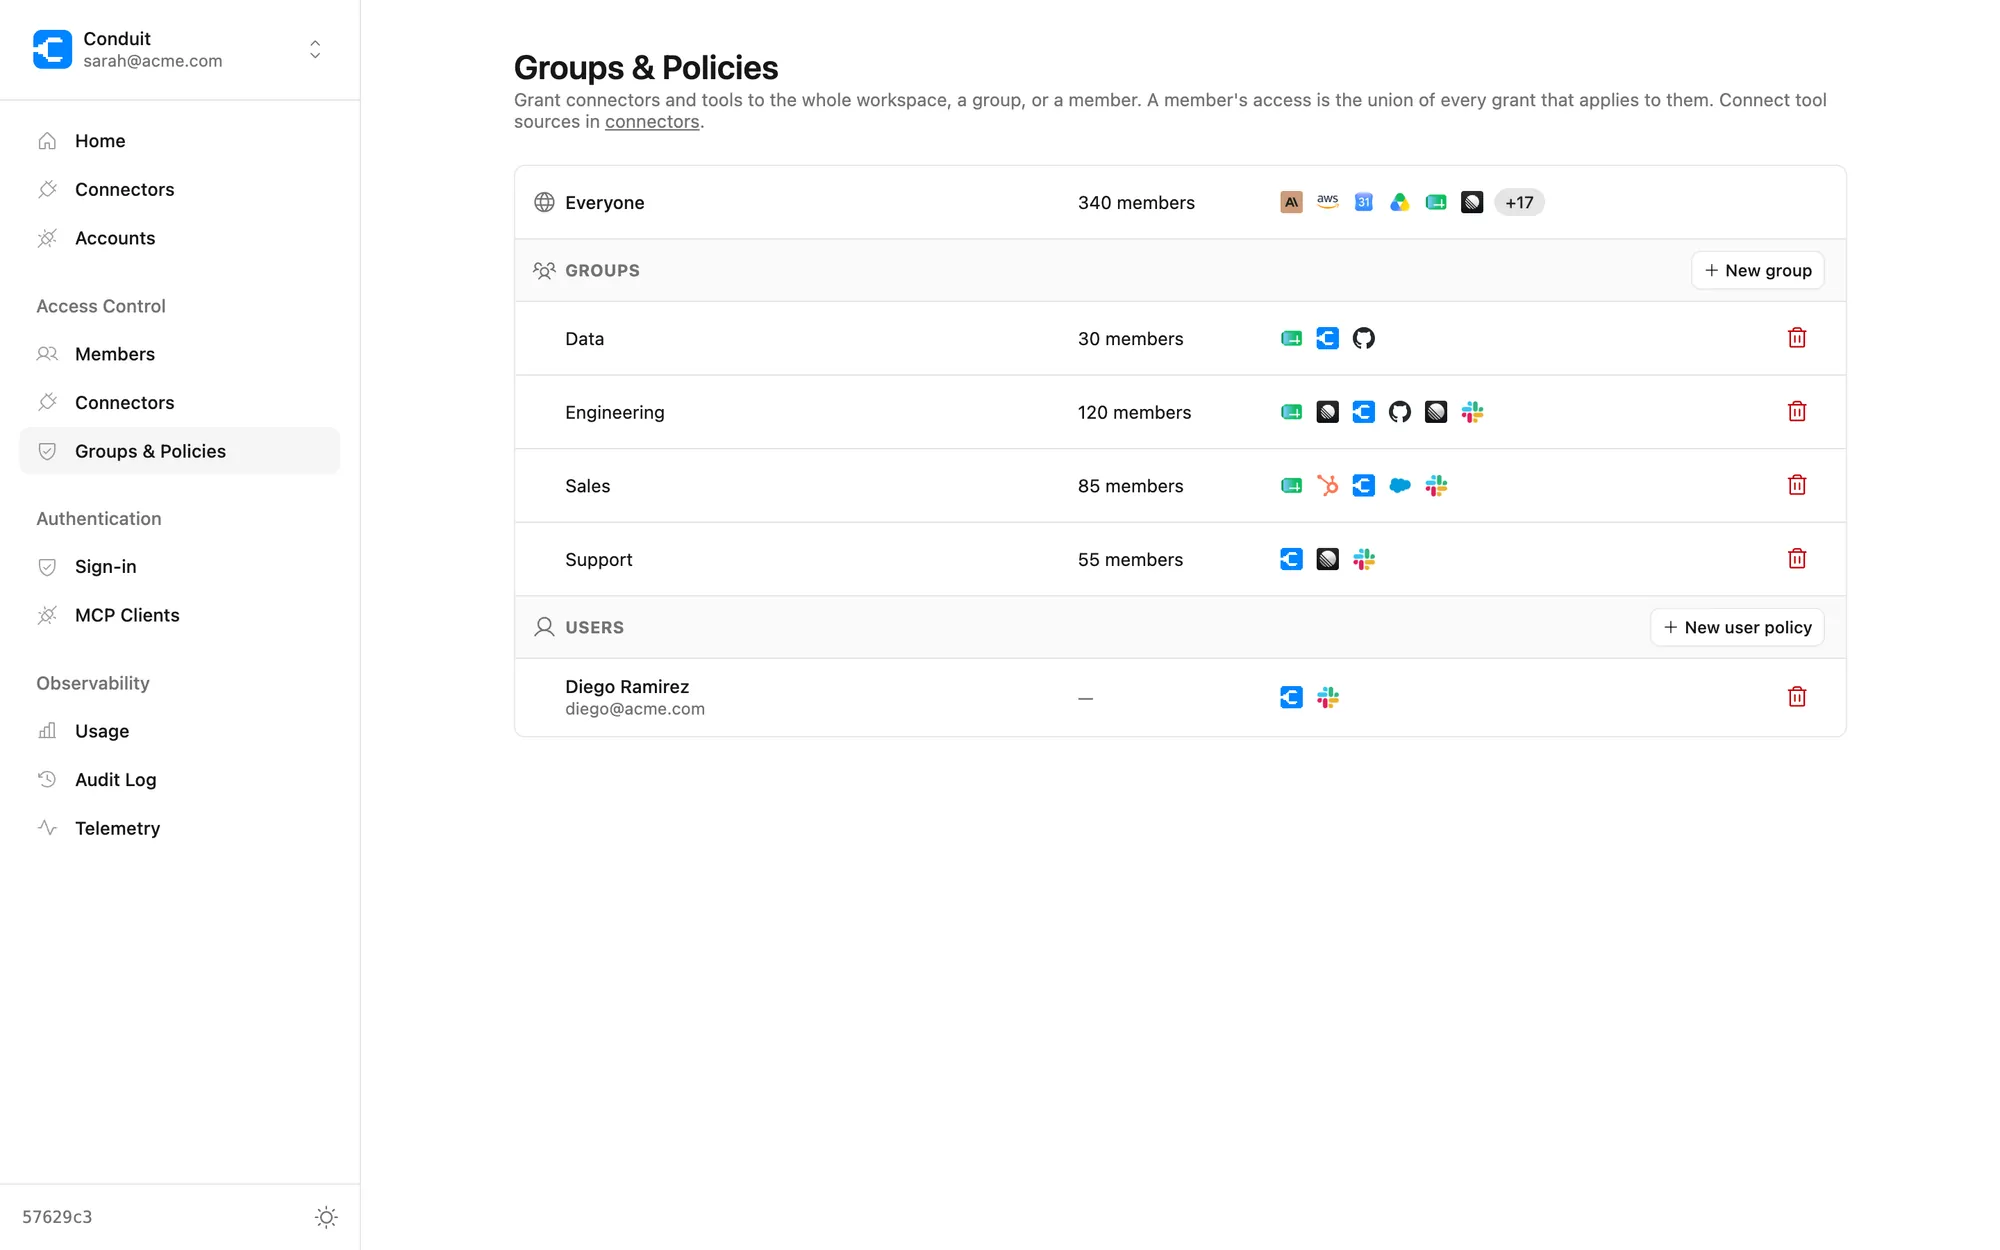Click the Anthropic icon in Everyone row
2000x1250 pixels.
[1291, 202]
